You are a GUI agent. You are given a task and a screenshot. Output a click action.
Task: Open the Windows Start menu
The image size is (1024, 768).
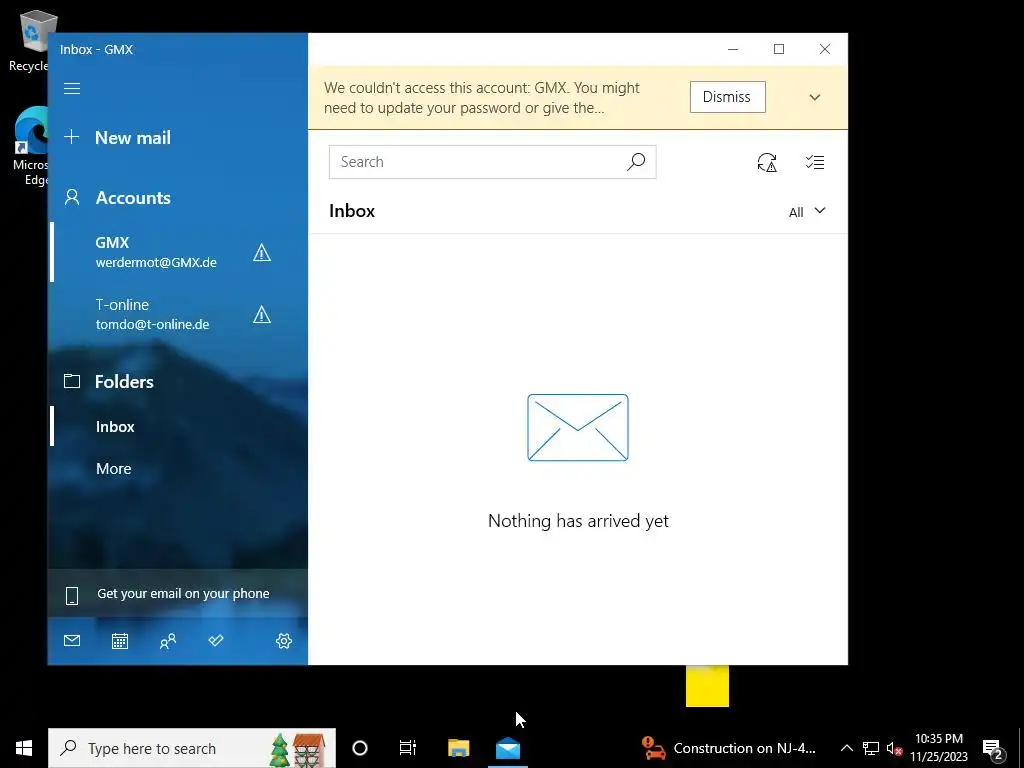coord(24,748)
